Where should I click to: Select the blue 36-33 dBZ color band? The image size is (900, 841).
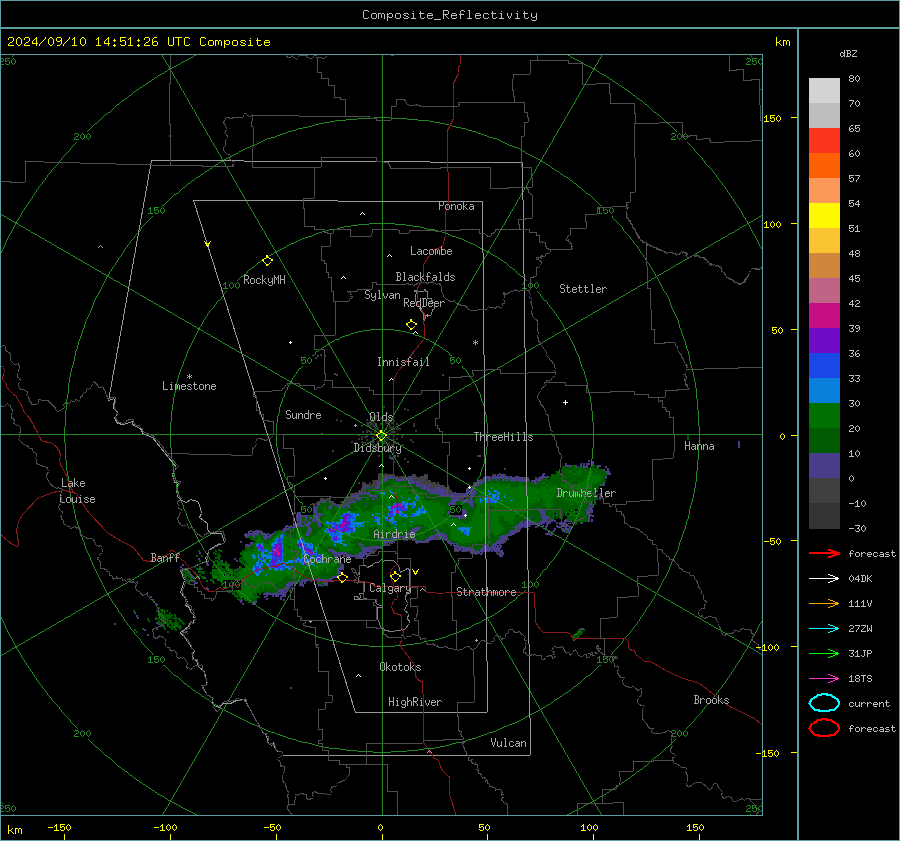point(824,366)
